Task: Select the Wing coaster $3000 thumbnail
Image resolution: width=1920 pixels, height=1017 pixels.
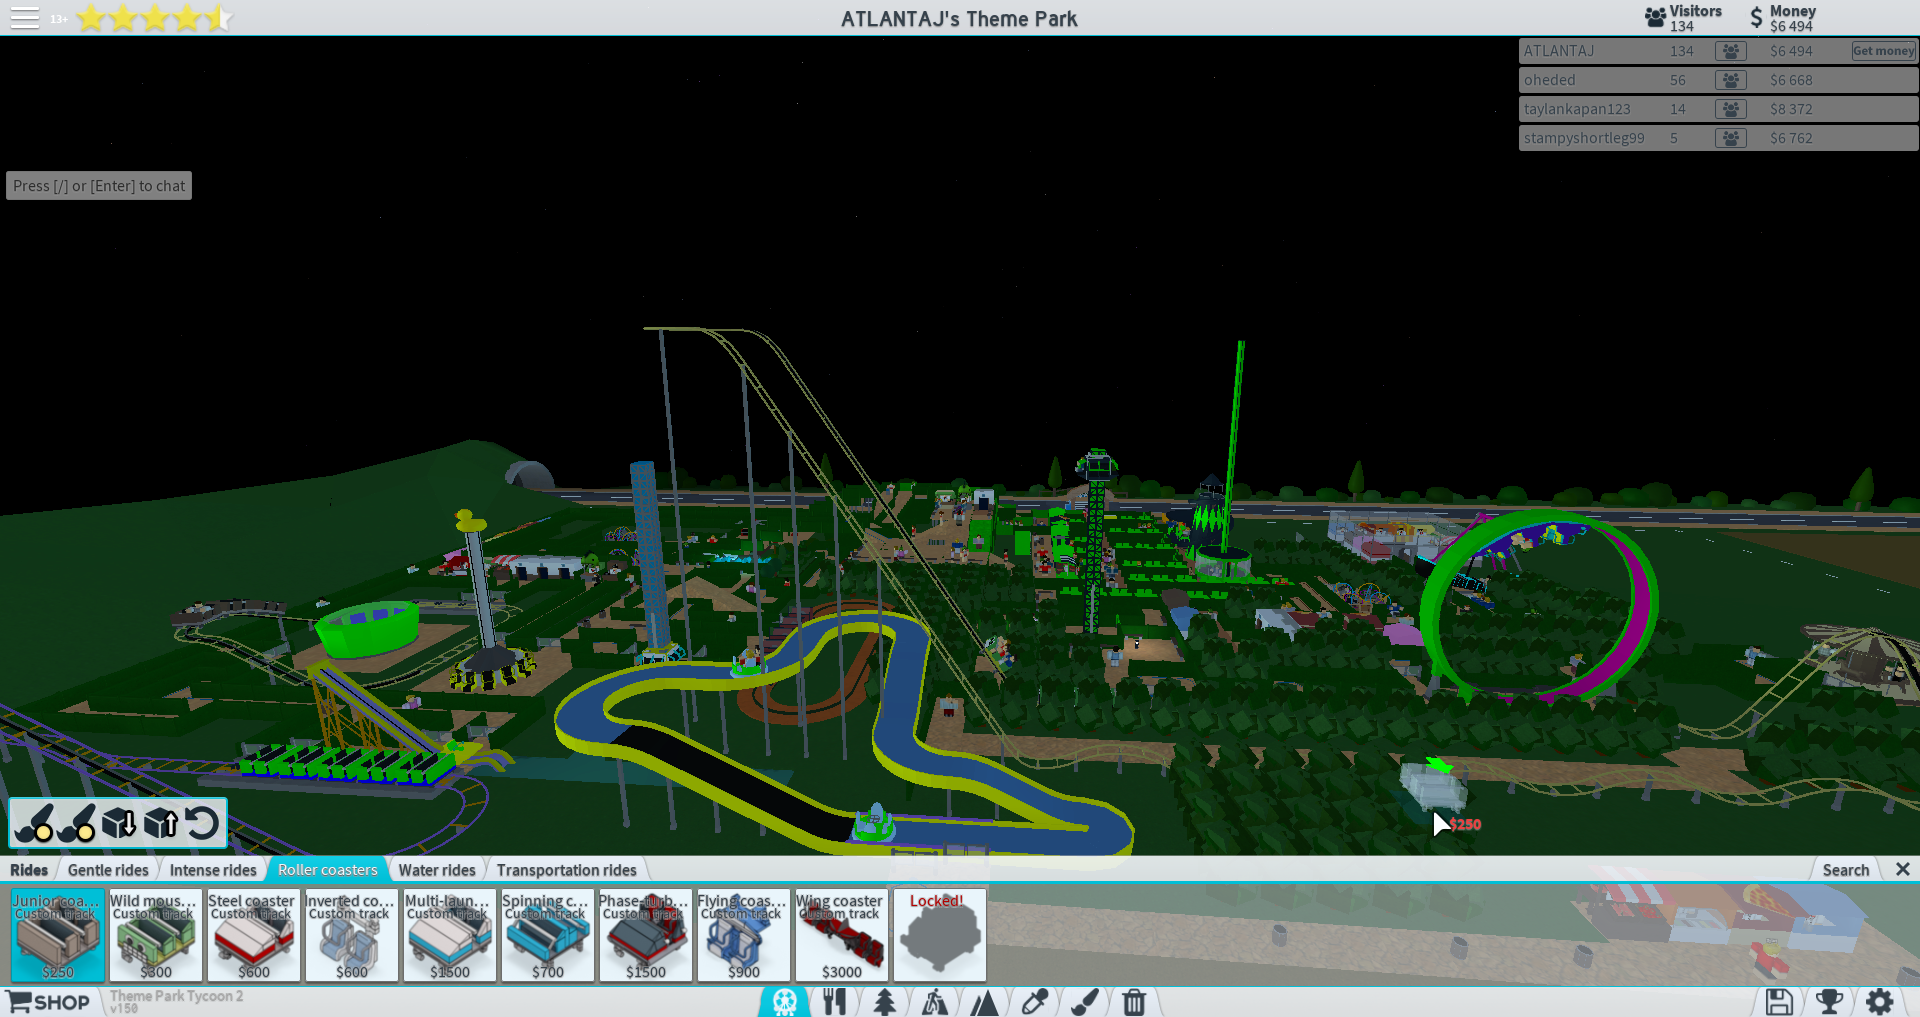Action: click(x=841, y=936)
